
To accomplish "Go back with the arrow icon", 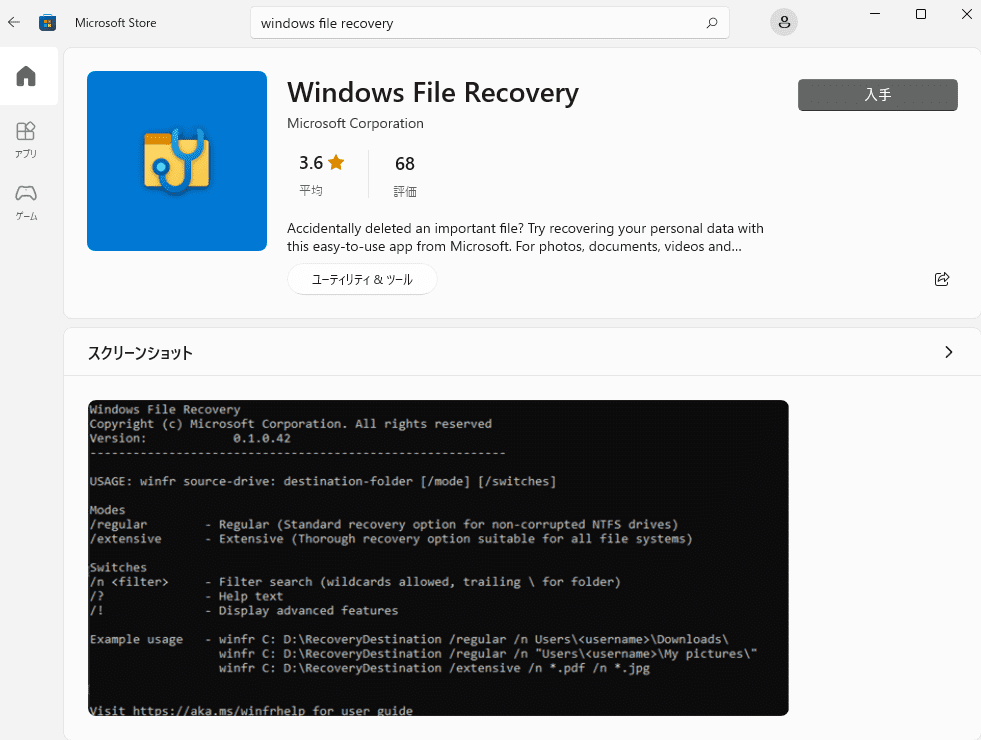I will click(x=14, y=23).
